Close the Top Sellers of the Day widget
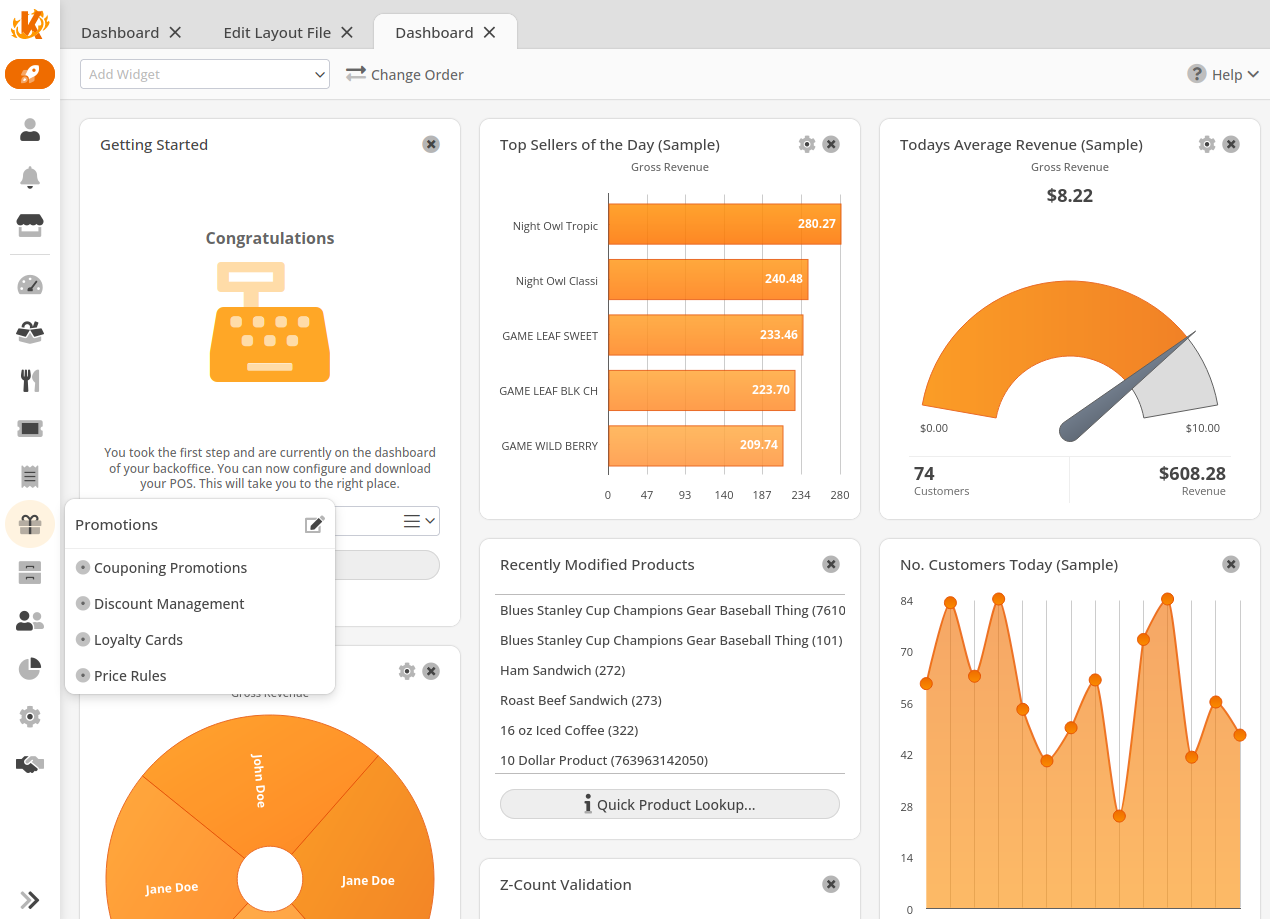 click(x=831, y=144)
